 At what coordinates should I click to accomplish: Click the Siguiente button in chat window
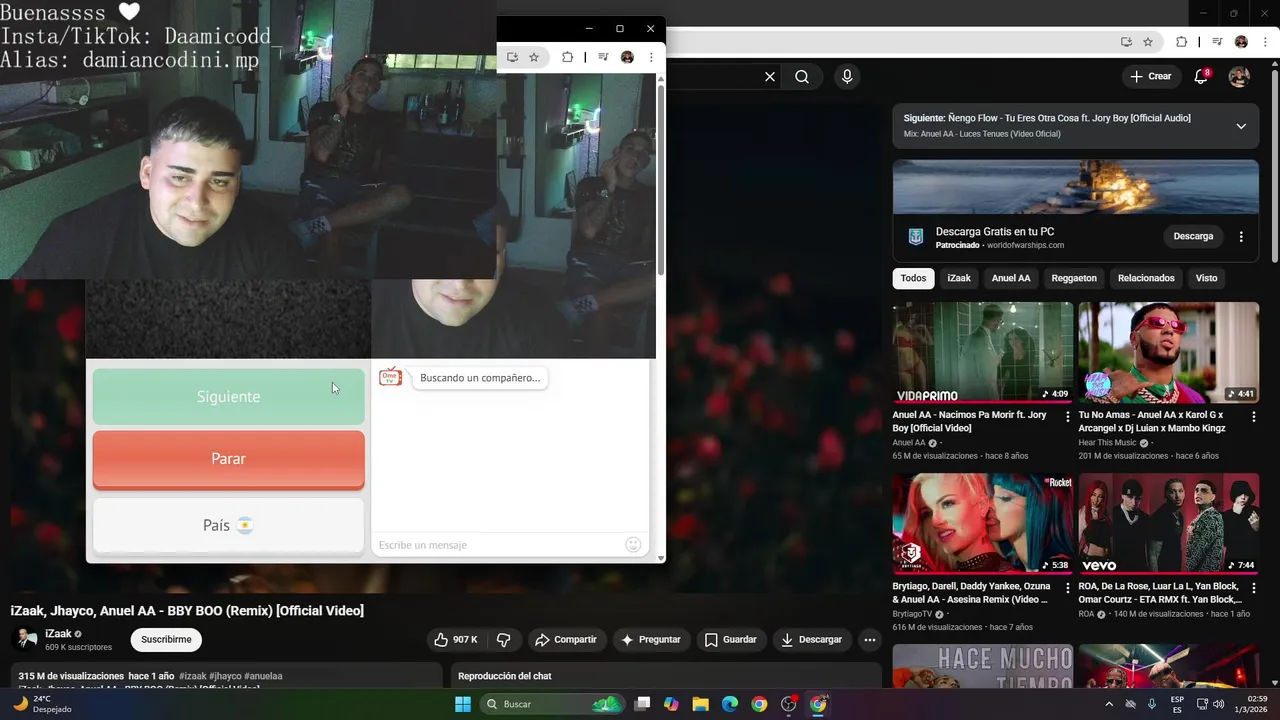pyautogui.click(x=228, y=397)
